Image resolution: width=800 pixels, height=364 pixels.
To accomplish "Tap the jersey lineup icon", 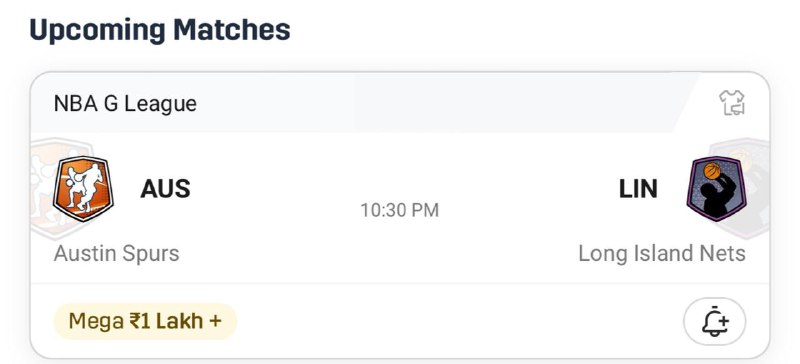I will pos(732,103).
